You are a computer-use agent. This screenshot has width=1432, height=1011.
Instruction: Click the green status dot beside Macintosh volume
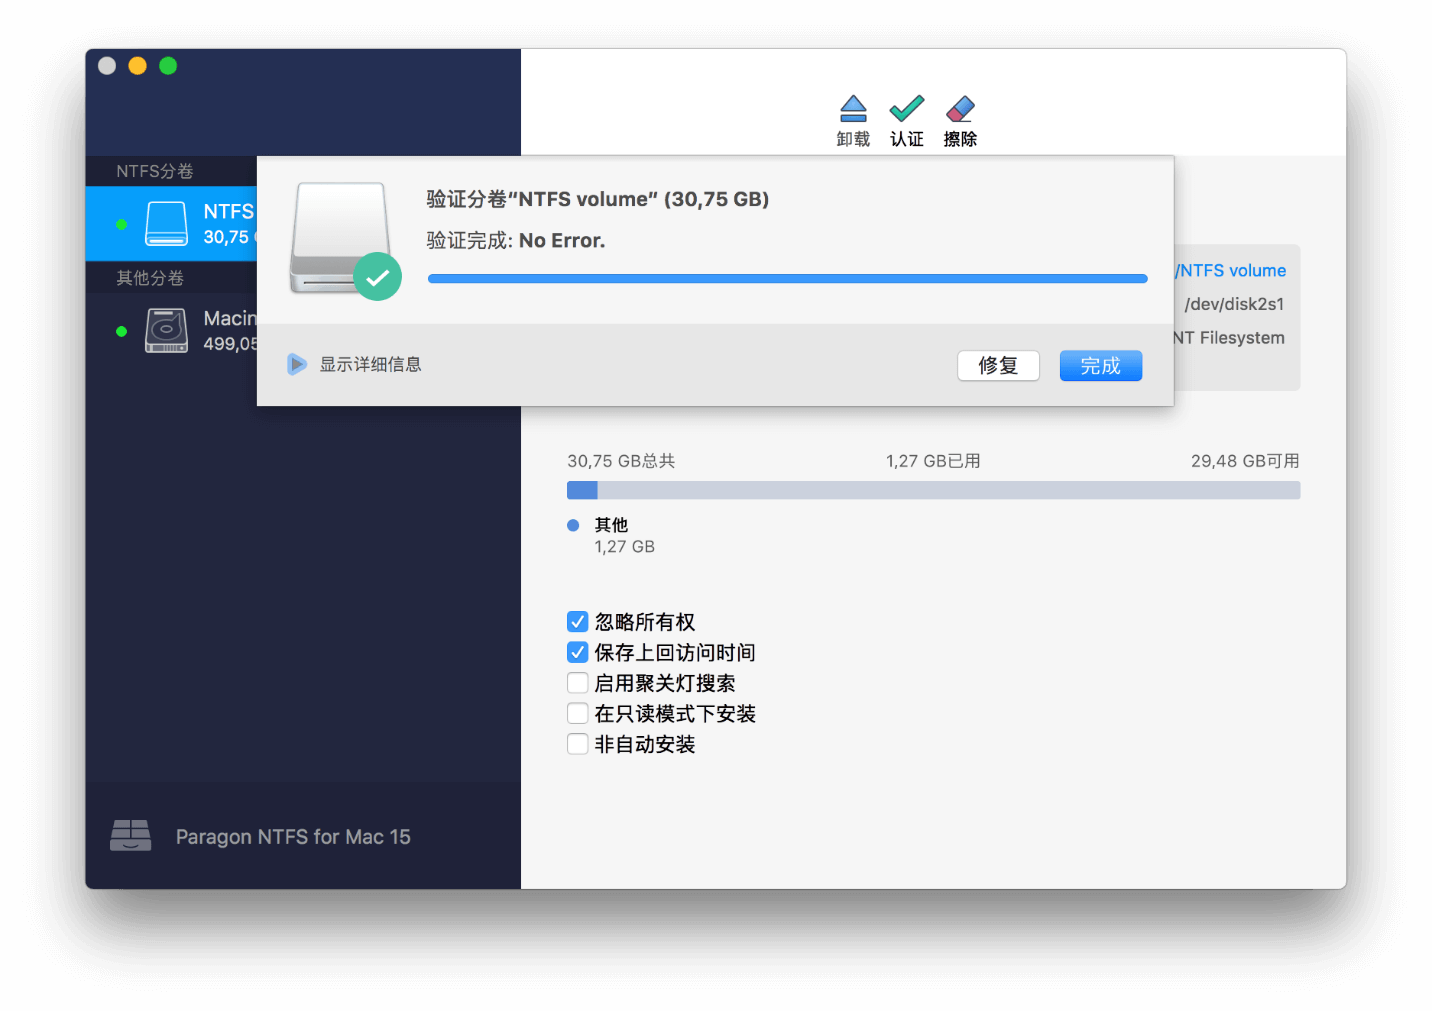[121, 331]
